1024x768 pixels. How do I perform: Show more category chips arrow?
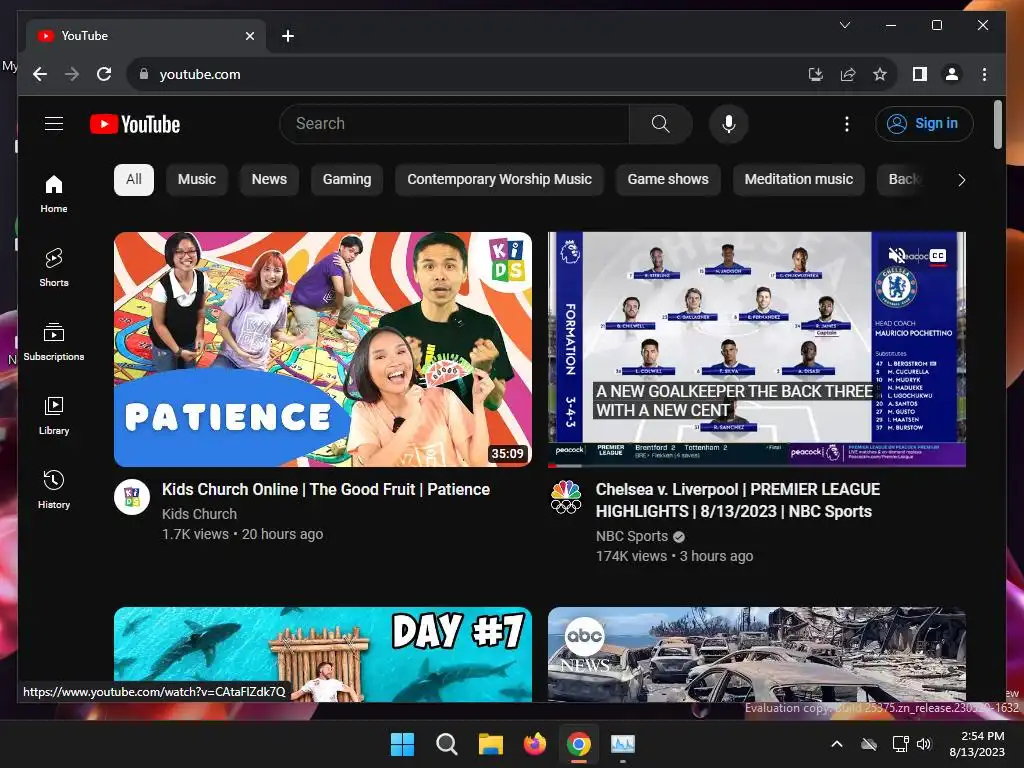coord(961,180)
